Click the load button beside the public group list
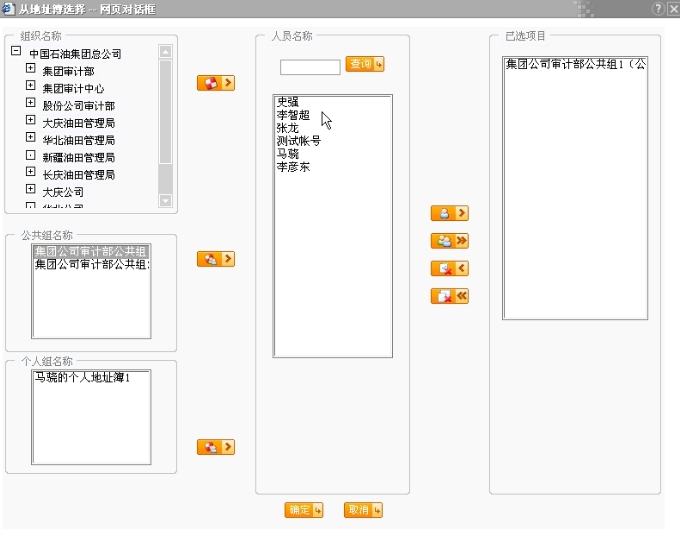This screenshot has height=554, width=680. 216,259
